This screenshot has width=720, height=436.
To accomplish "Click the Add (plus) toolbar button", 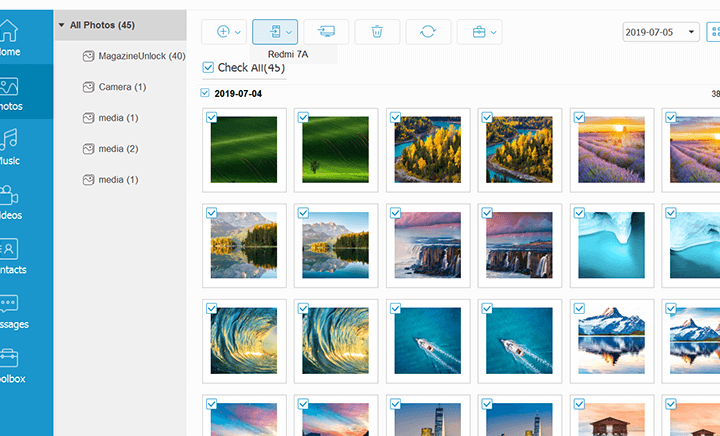I will click(223, 32).
